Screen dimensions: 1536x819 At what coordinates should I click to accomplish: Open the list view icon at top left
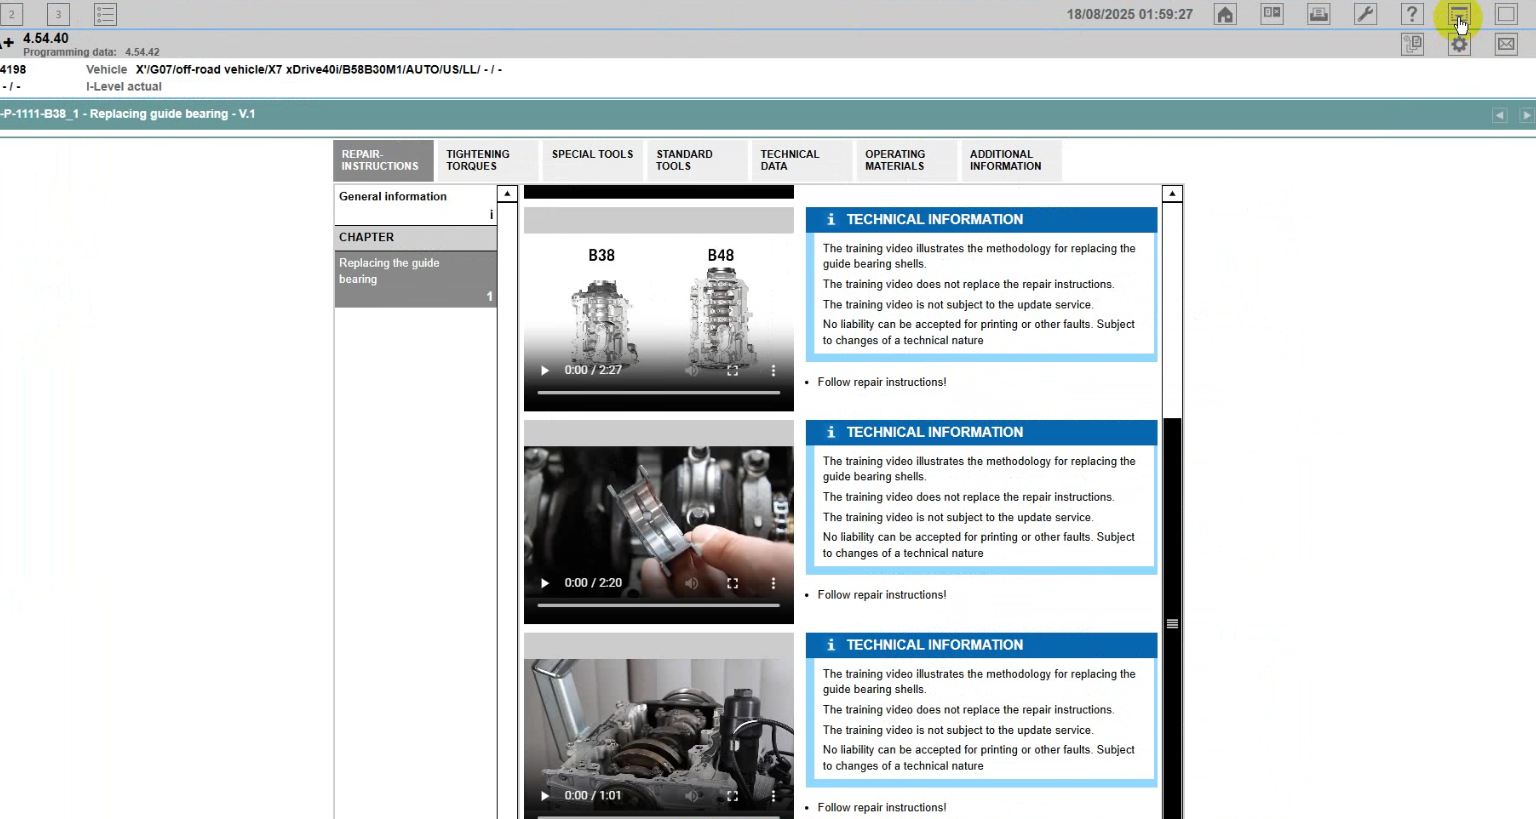[x=105, y=14]
